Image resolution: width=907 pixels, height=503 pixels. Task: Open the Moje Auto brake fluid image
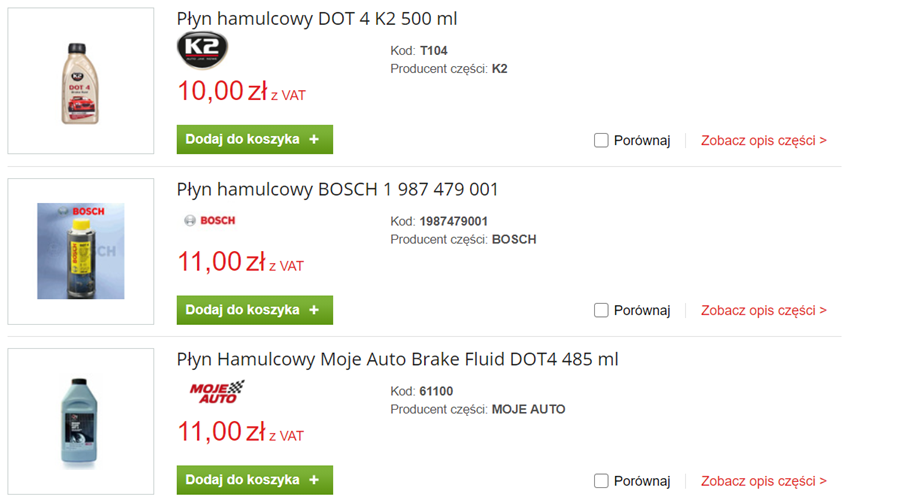coord(80,421)
